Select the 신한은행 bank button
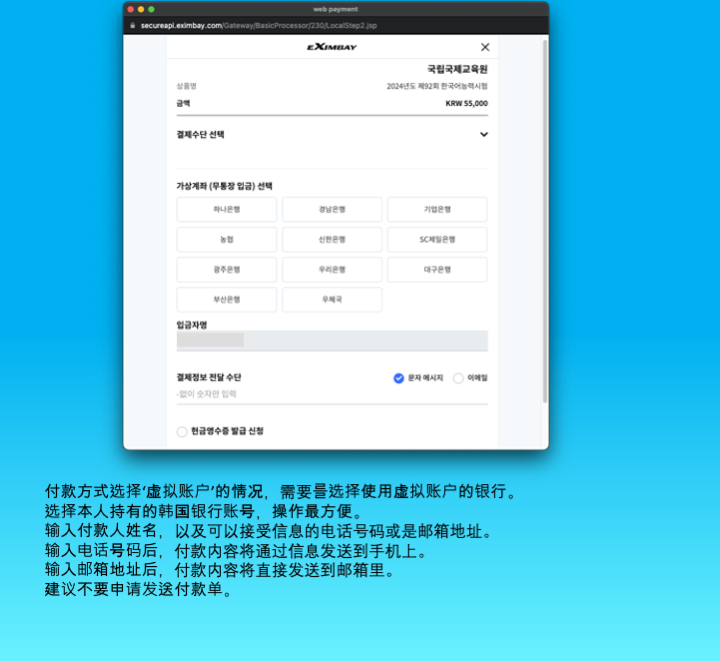The height and width of the screenshot is (661, 720). pos(332,240)
